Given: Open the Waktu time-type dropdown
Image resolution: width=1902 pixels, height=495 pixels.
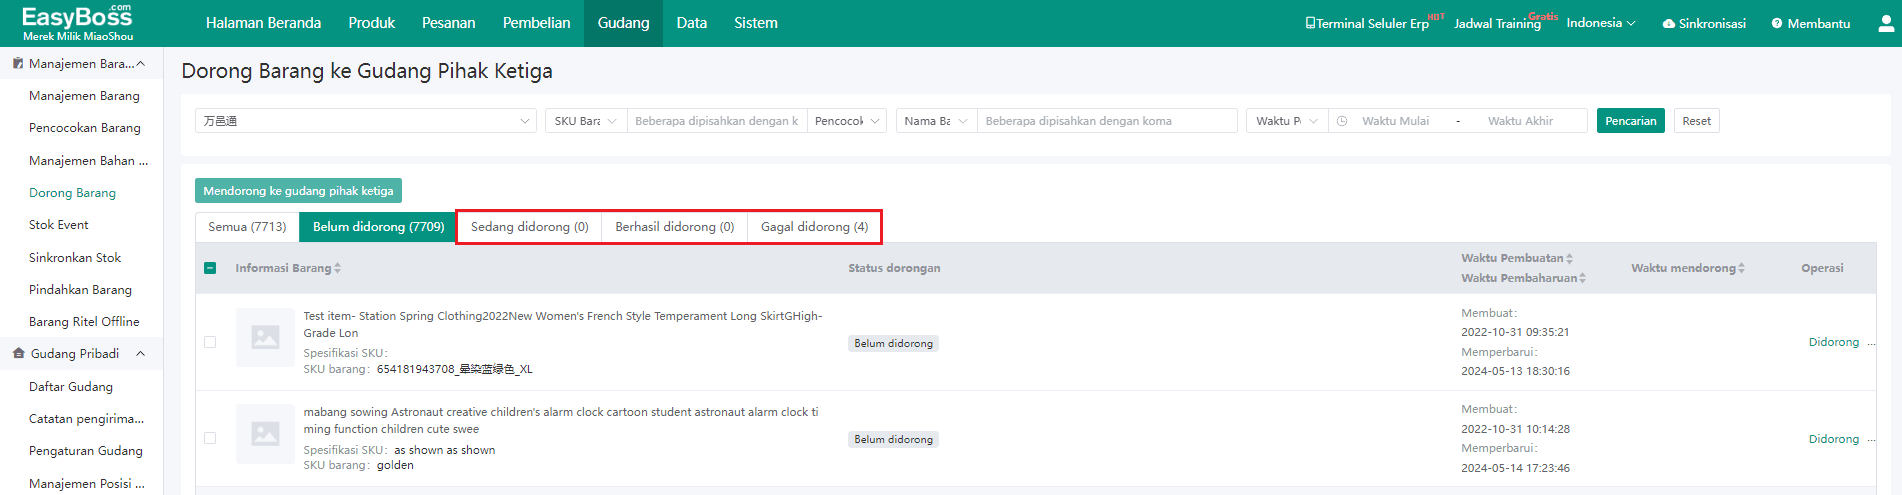Looking at the screenshot, I should tap(1287, 121).
